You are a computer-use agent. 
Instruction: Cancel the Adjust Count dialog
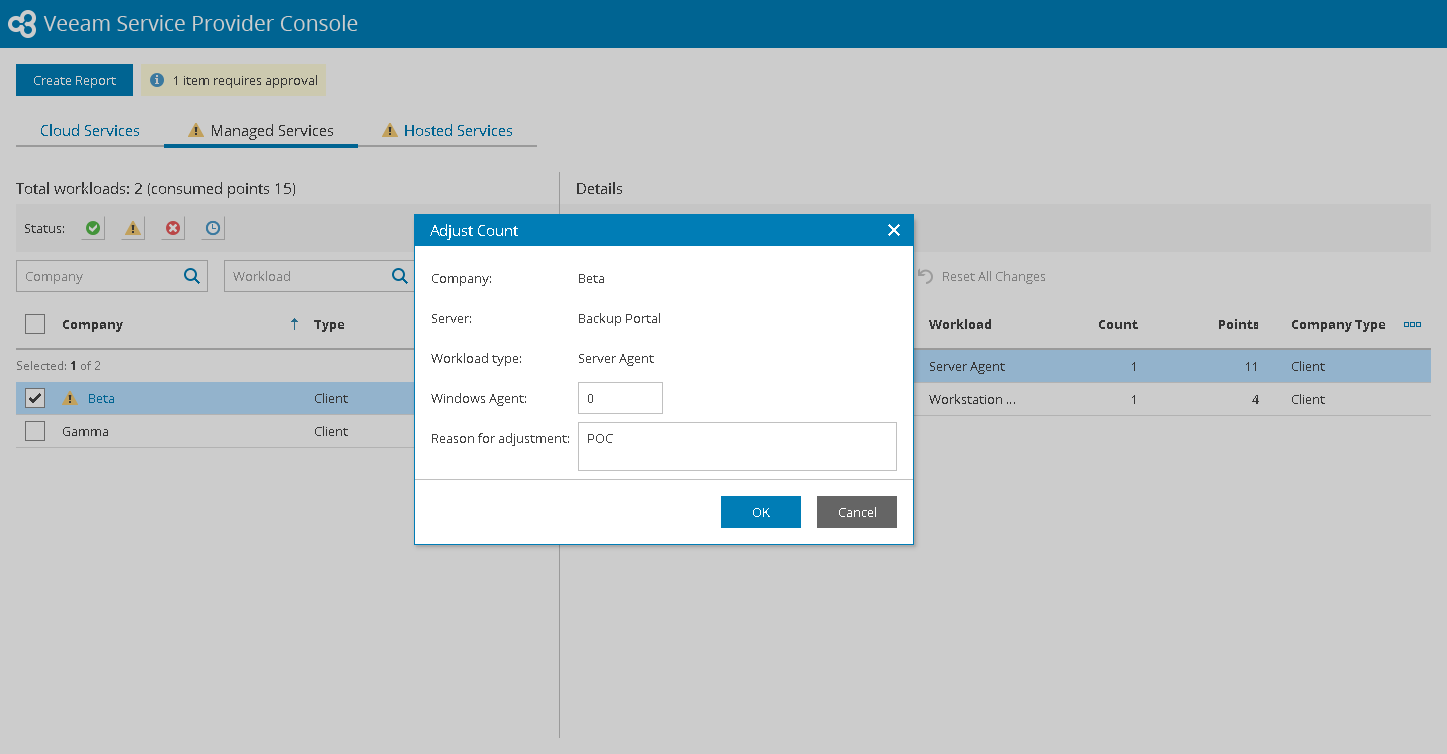[857, 512]
